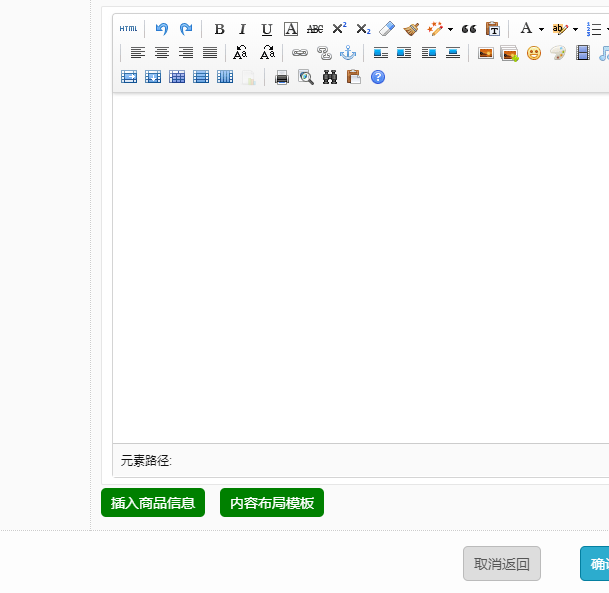609x593 pixels.
Task: Open the help question mark icon
Action: 378,77
